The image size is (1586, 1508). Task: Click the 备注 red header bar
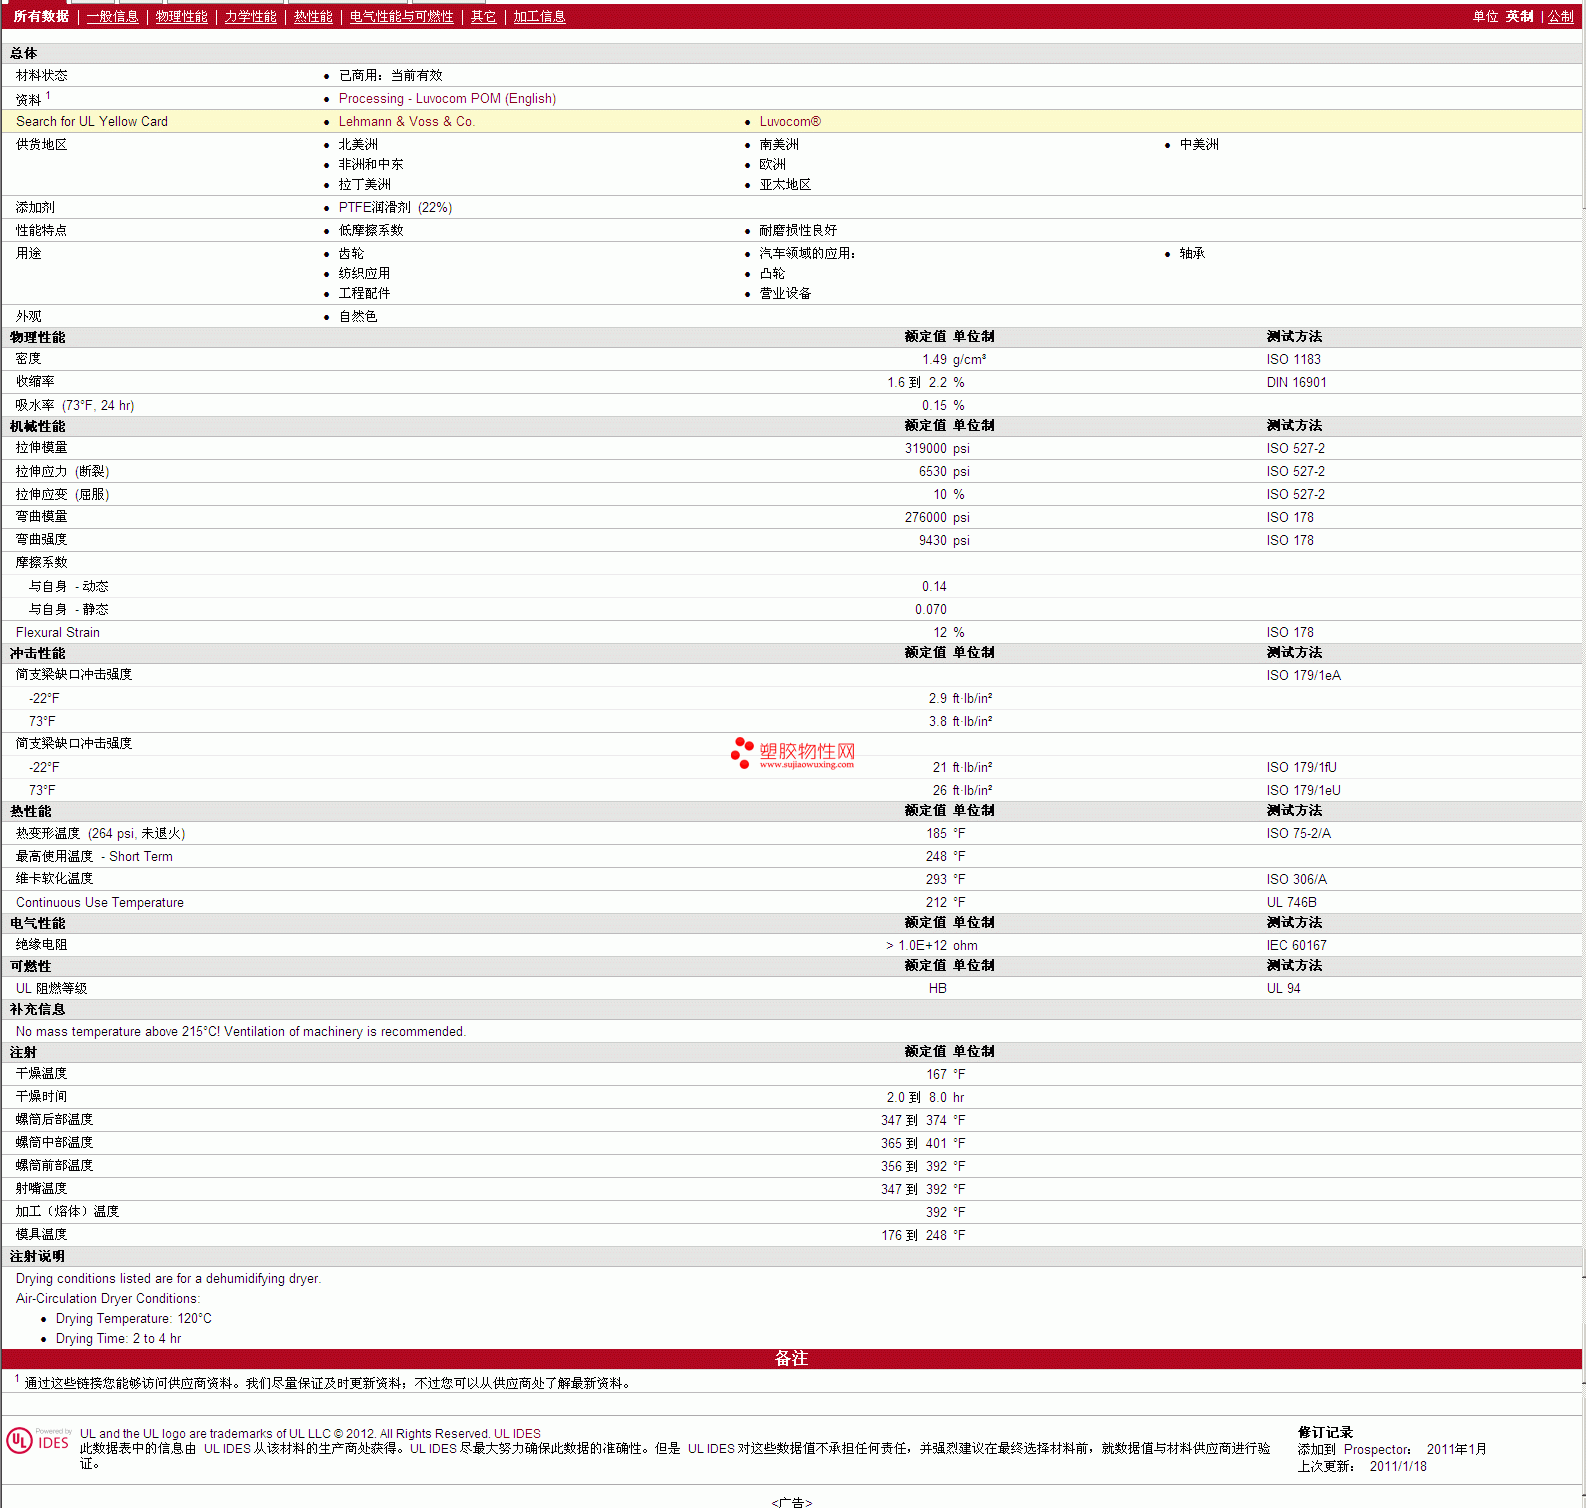coord(791,1358)
